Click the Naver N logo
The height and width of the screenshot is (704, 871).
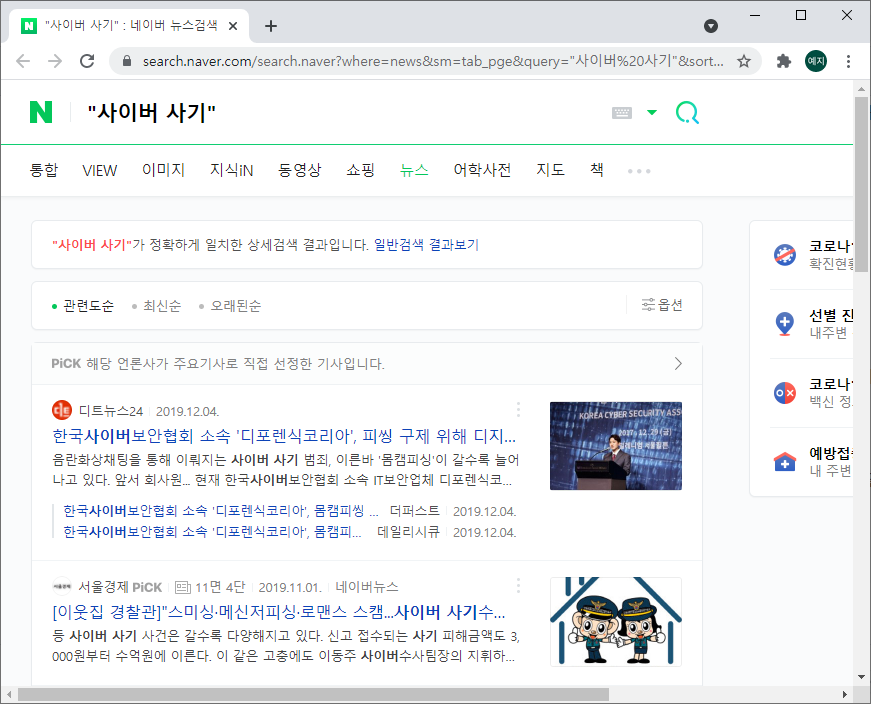[40, 111]
